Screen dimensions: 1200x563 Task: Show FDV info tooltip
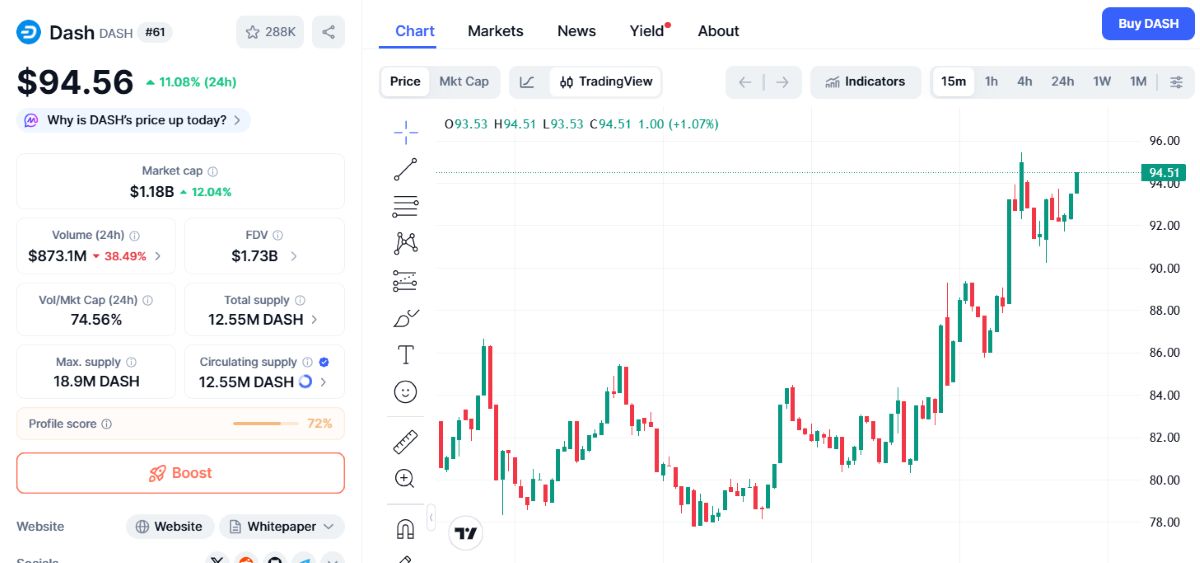(x=278, y=236)
